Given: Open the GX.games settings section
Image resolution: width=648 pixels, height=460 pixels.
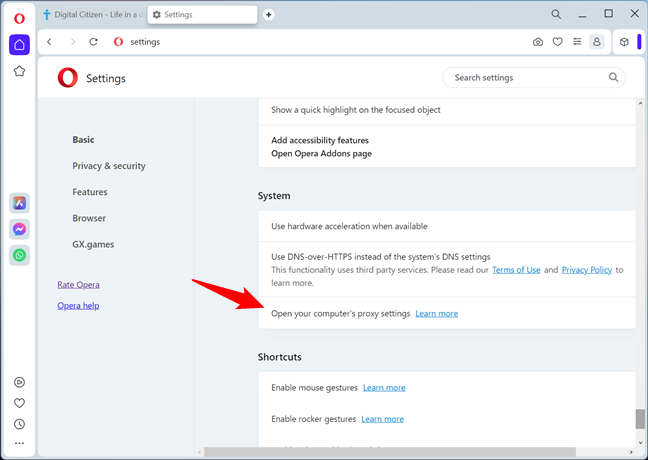Looking at the screenshot, I should pyautogui.click(x=93, y=244).
